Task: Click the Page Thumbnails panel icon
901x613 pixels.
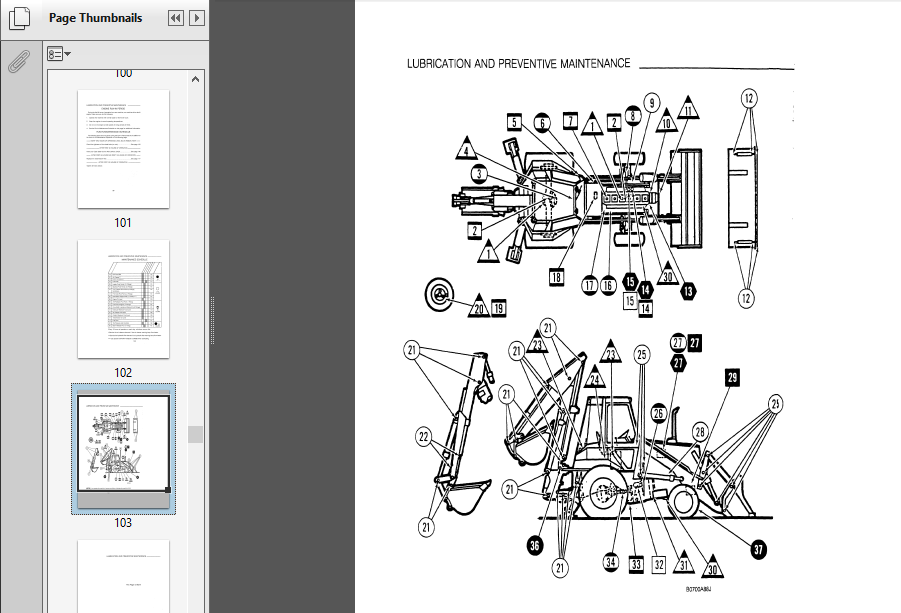Action: pyautogui.click(x=20, y=18)
